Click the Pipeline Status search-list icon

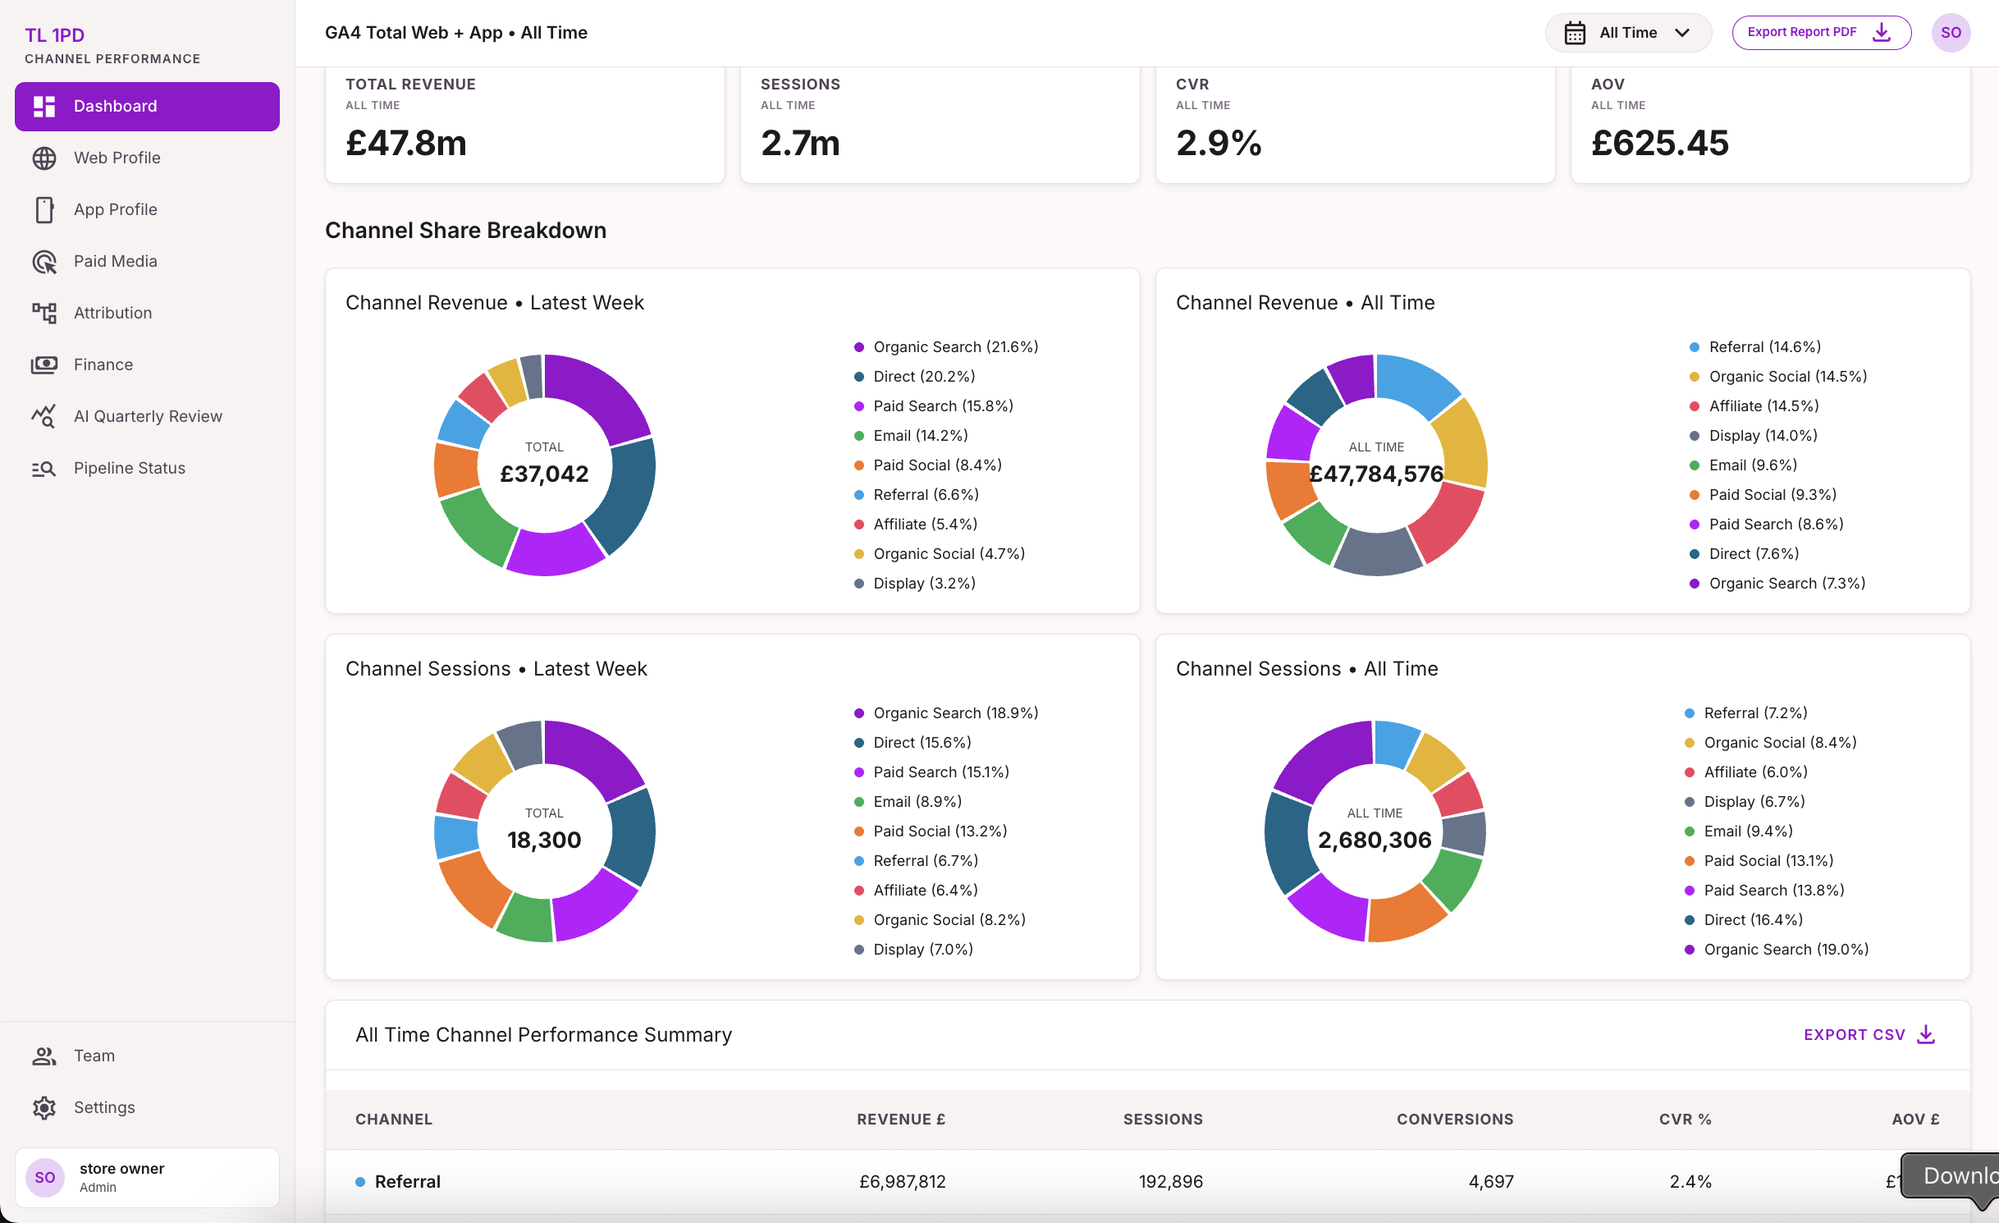(x=44, y=469)
